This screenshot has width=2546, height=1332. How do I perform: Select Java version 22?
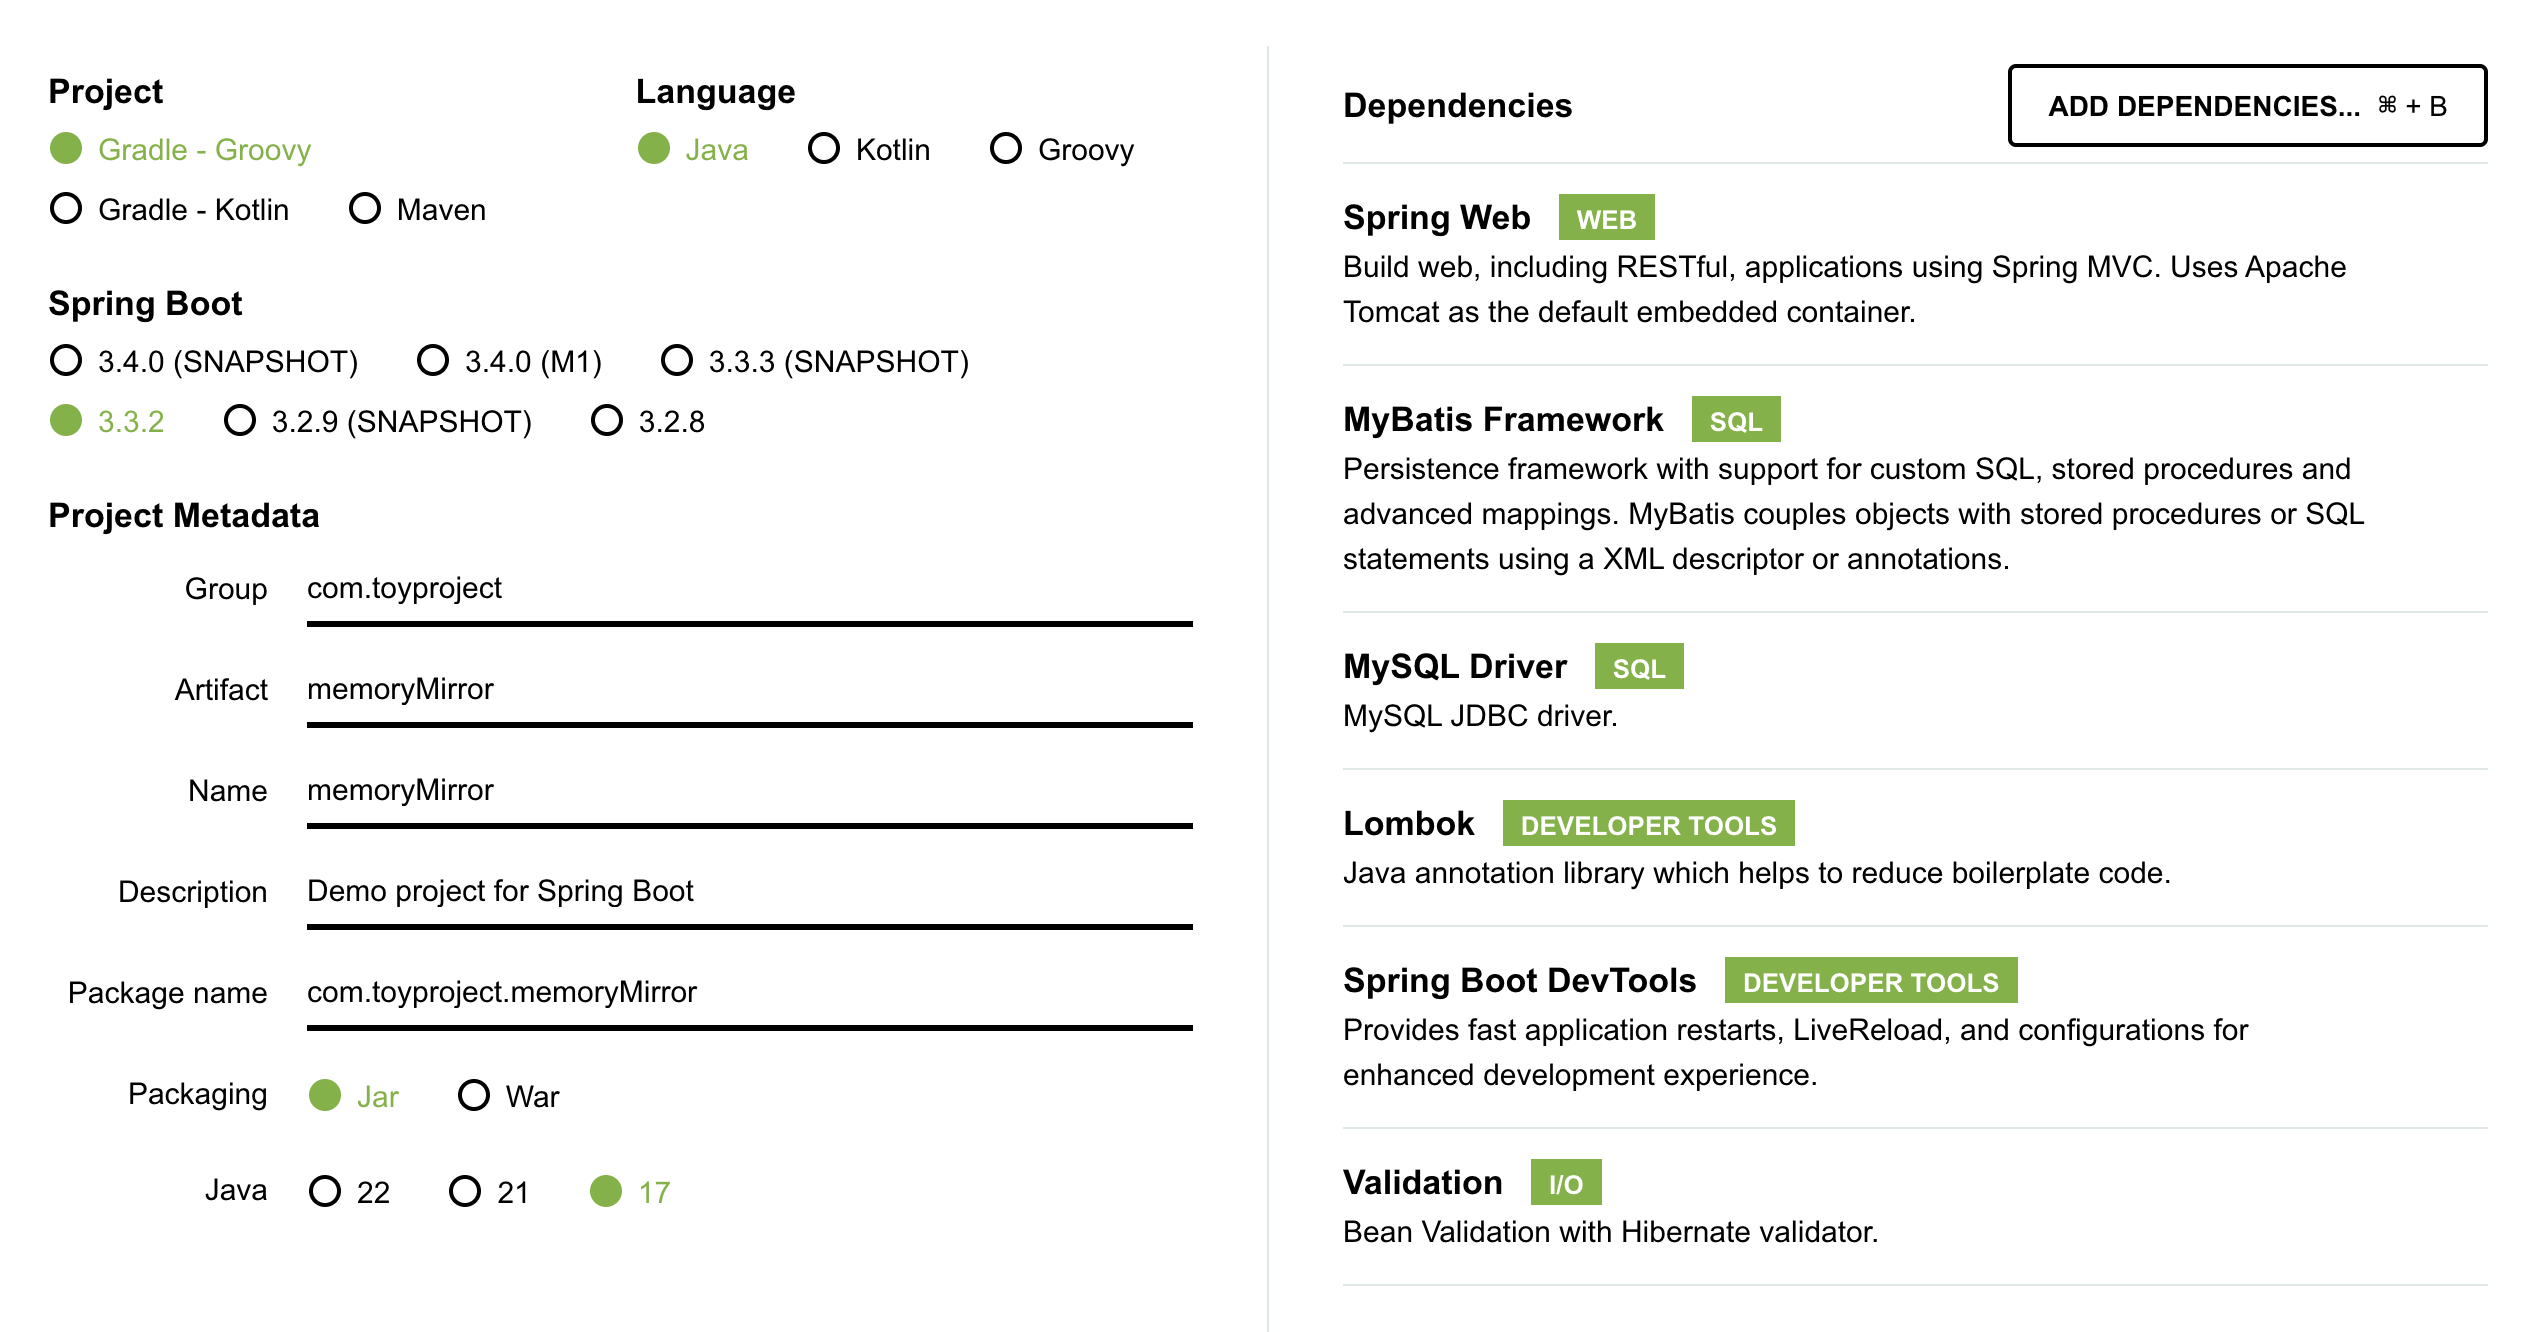(325, 1191)
